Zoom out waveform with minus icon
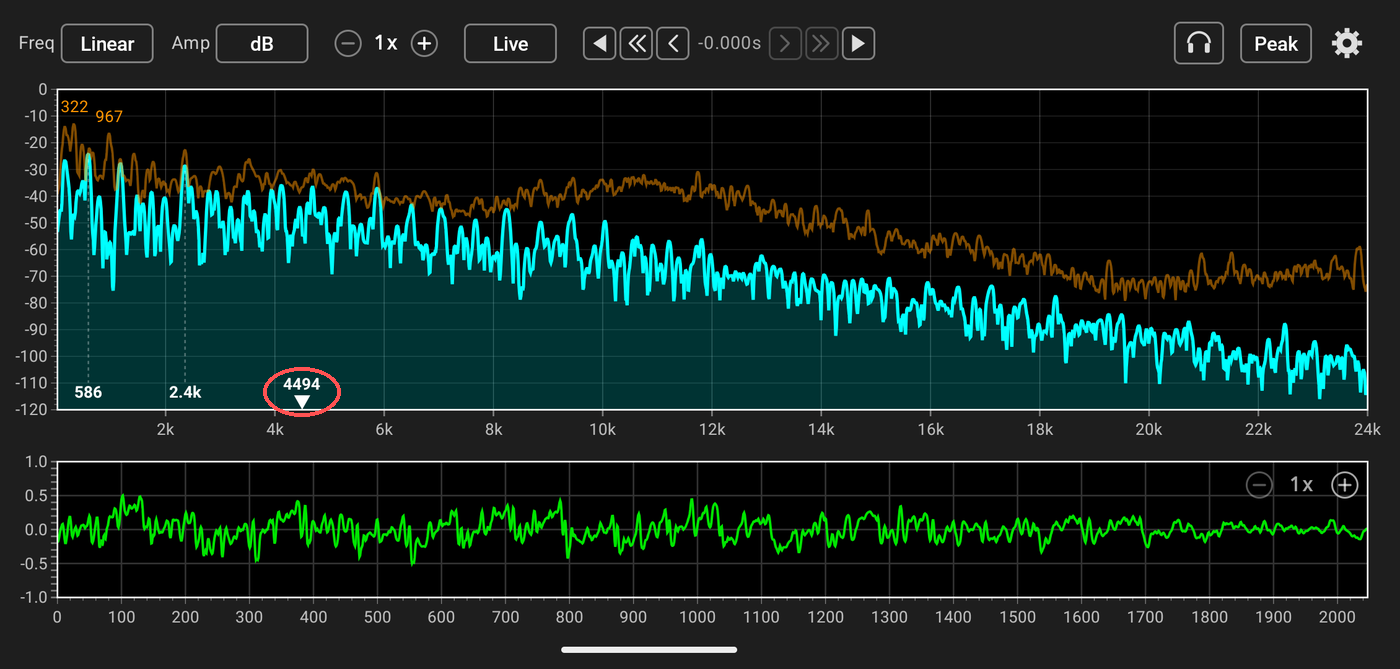This screenshot has height=669, width=1400. (1259, 485)
